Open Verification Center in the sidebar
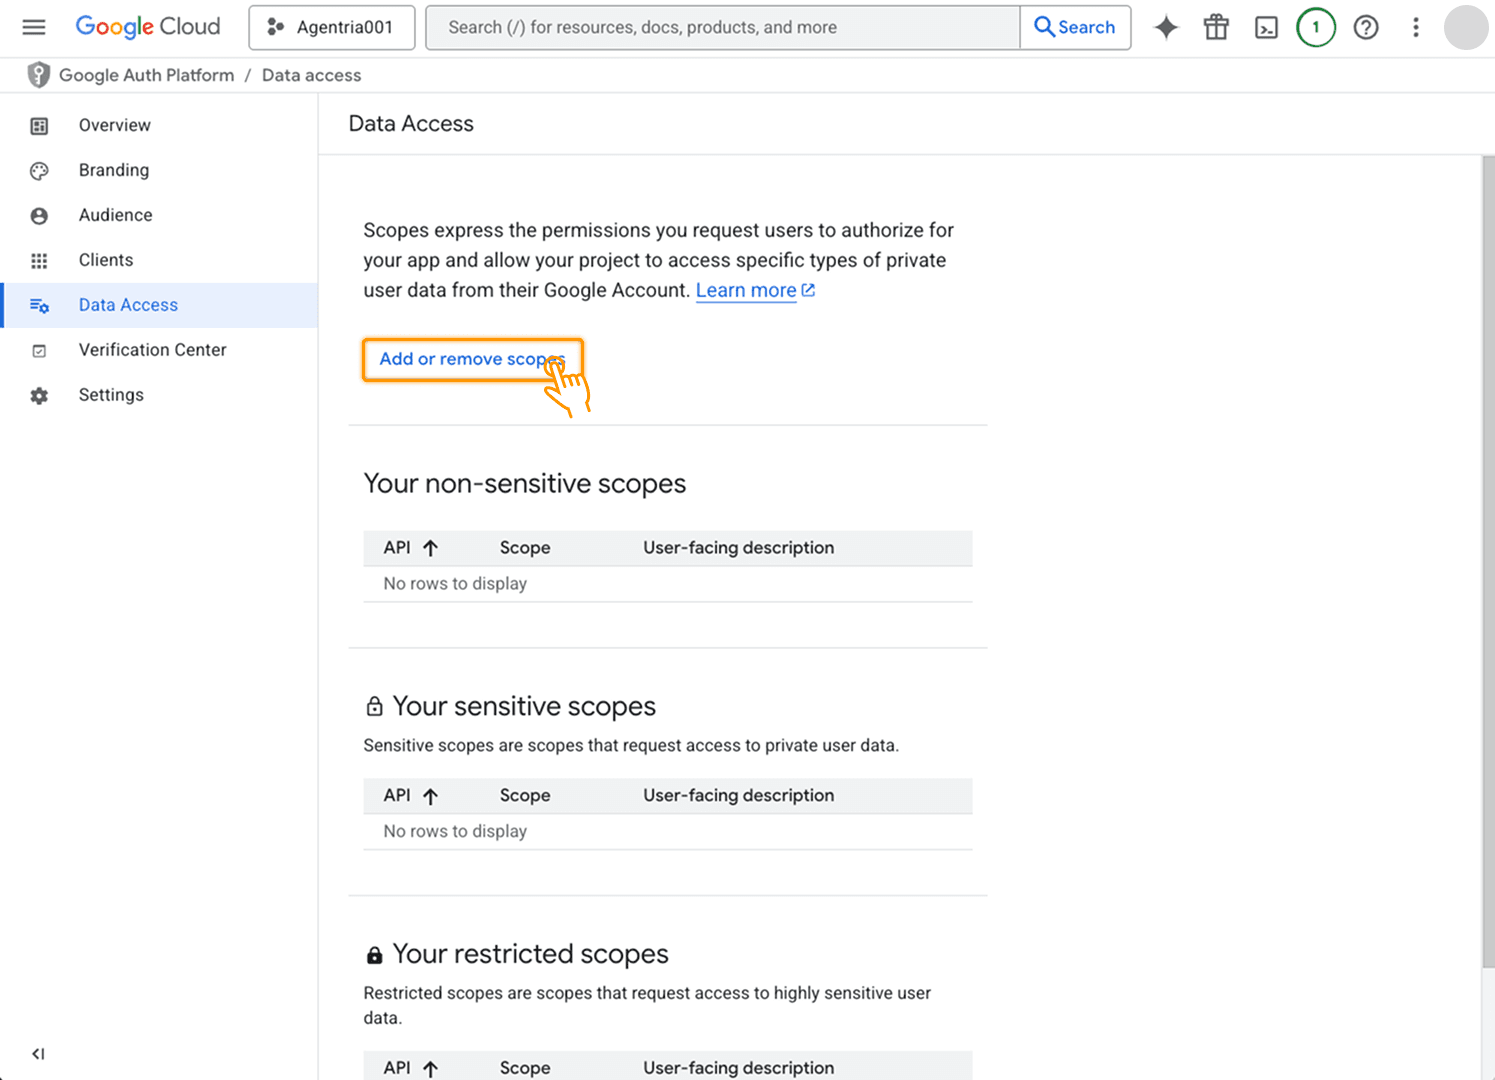The width and height of the screenshot is (1495, 1080). (159, 350)
